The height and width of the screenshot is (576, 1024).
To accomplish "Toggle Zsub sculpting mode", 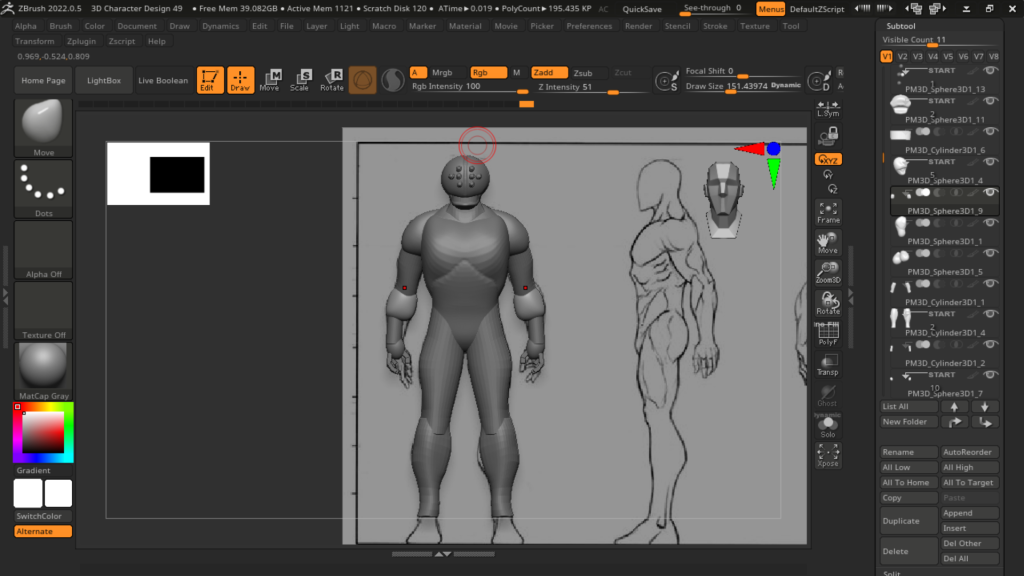I will click(582, 73).
